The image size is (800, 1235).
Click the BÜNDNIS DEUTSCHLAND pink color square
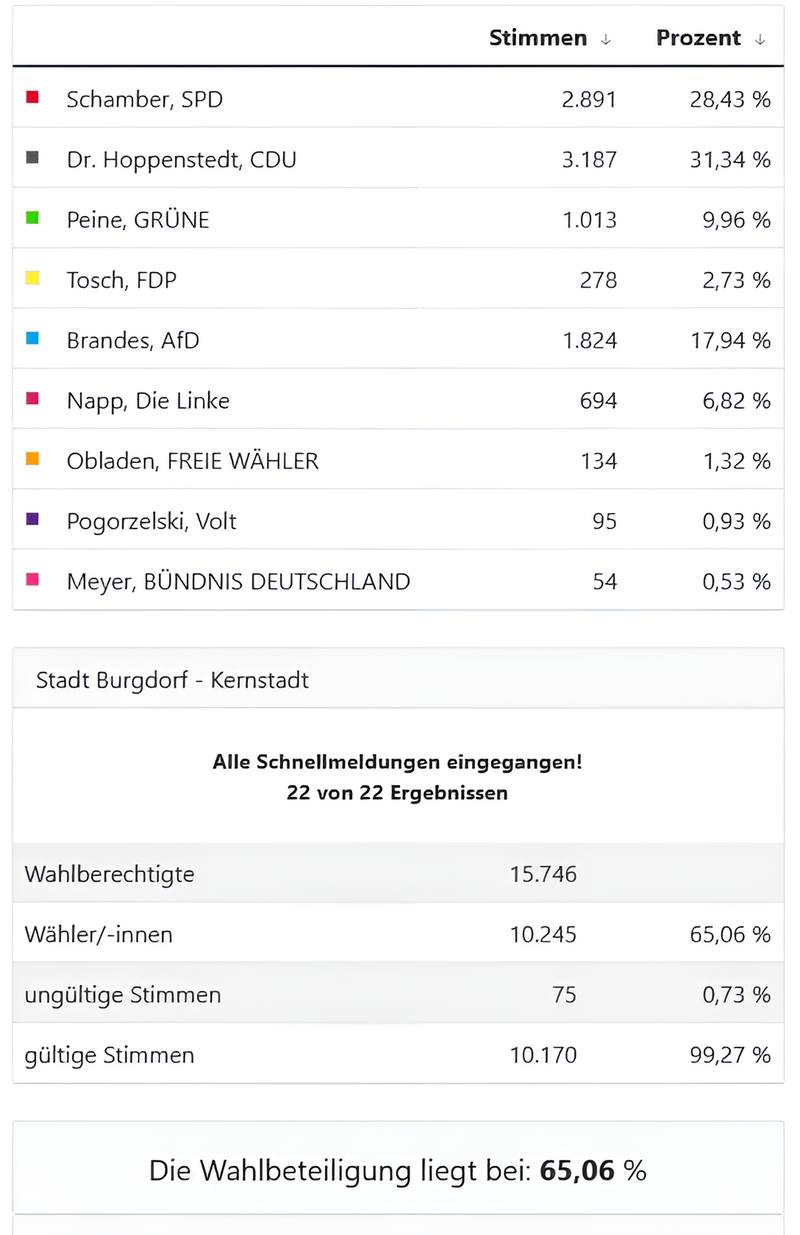32,579
